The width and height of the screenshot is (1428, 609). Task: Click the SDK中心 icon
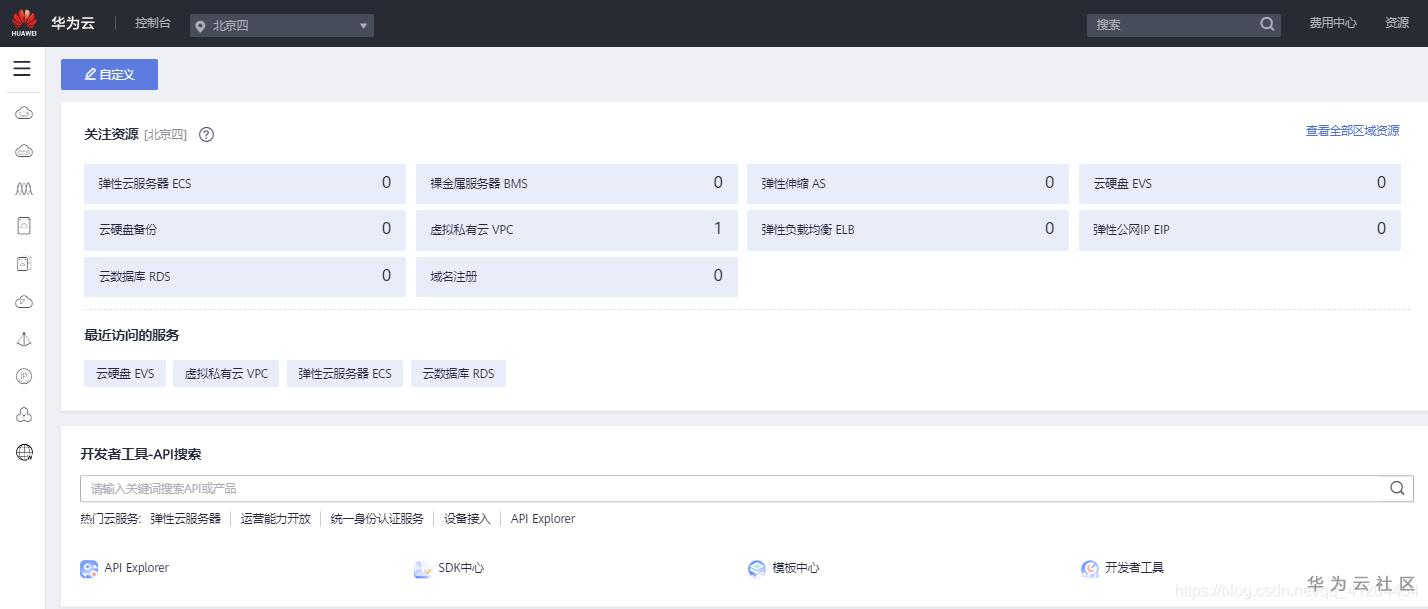[423, 569]
